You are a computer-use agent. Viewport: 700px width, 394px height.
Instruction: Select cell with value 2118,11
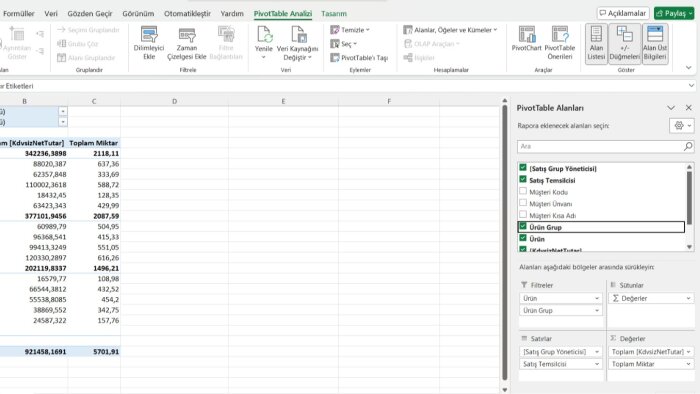[x=94, y=153]
